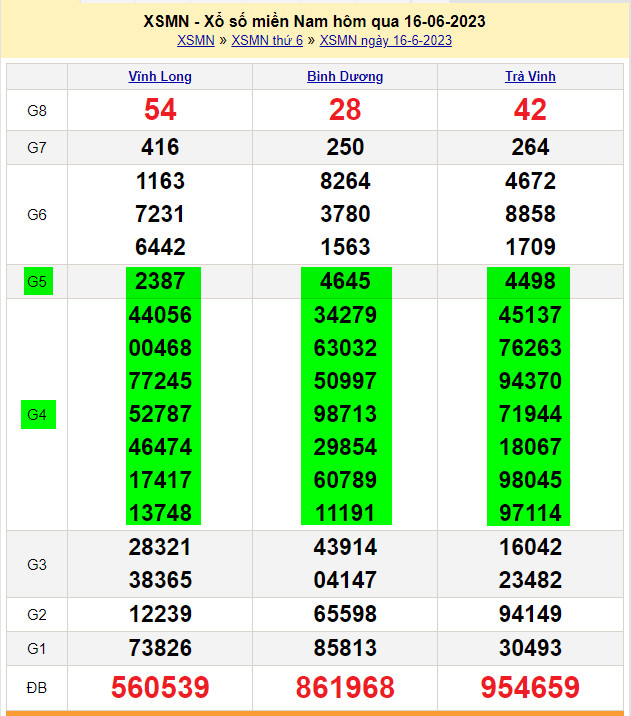This screenshot has width=631, height=716.
Task: Click G4 number 34279
Action: click(x=345, y=315)
